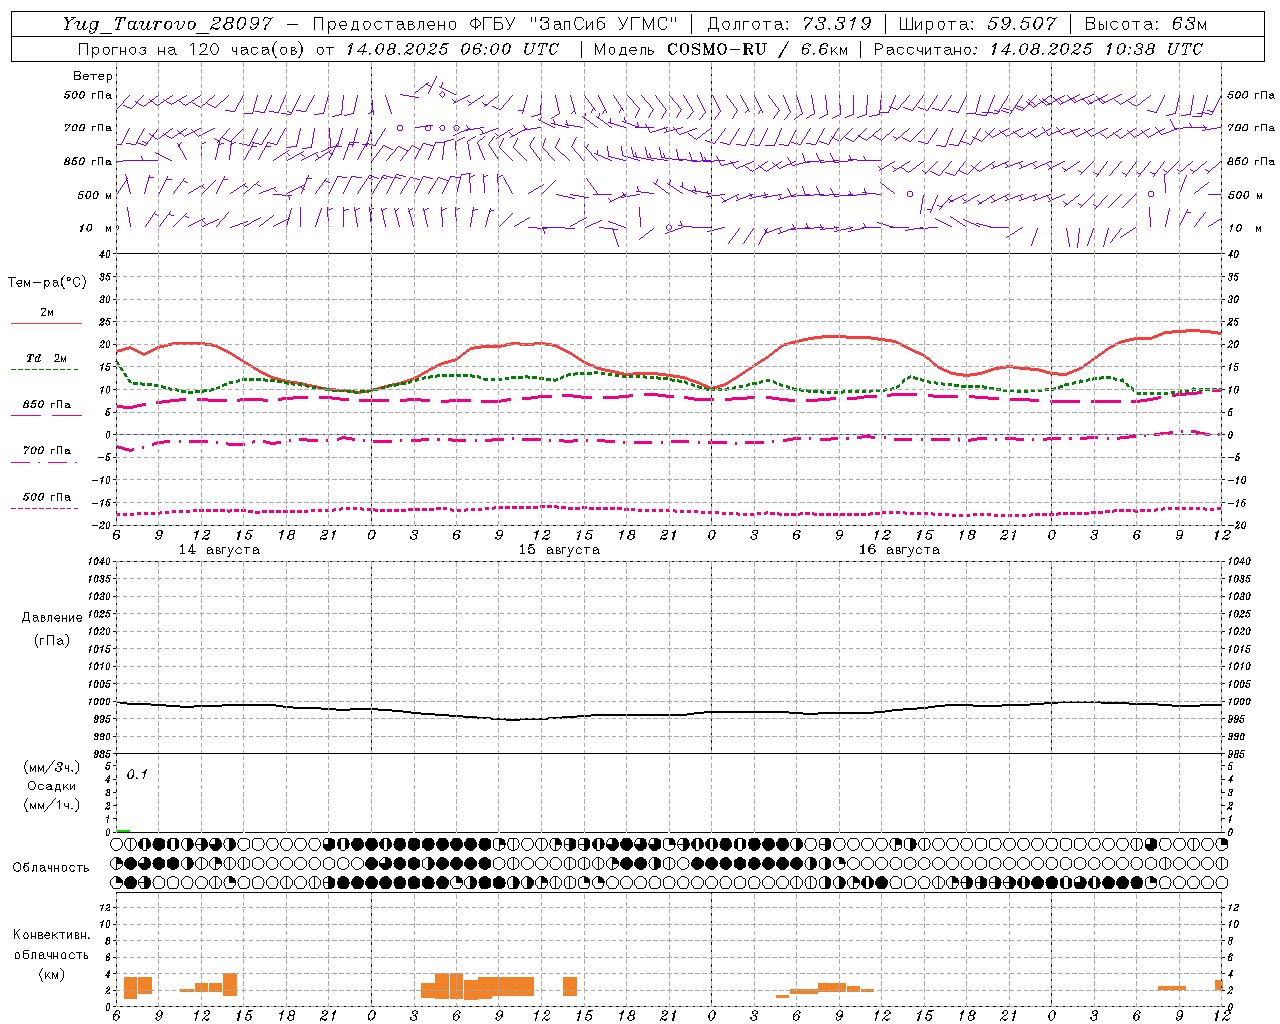Select the "Высота: 63м" elevation text
This screenshot has width=1280, height=1024.
tap(1146, 24)
